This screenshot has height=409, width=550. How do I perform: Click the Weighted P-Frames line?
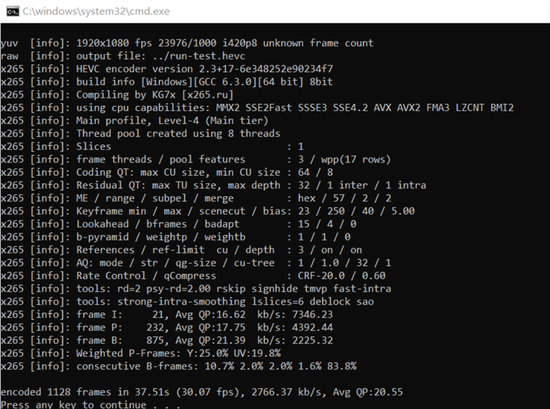178,354
